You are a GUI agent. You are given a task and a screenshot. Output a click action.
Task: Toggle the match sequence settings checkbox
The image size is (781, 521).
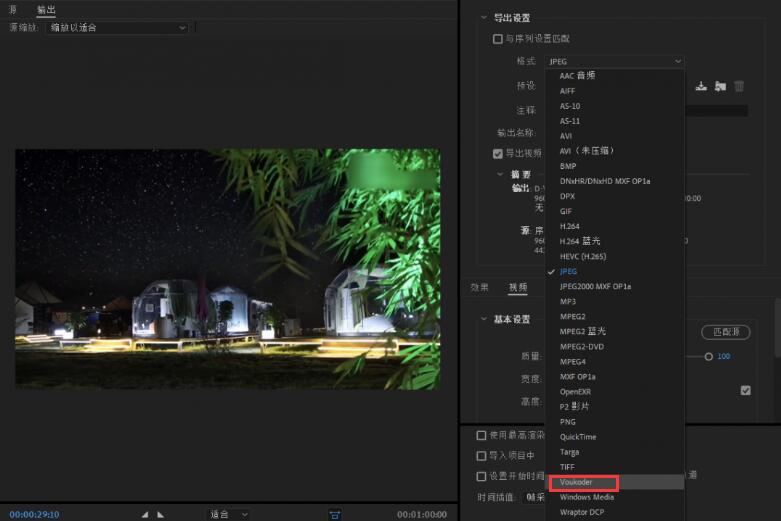point(497,39)
